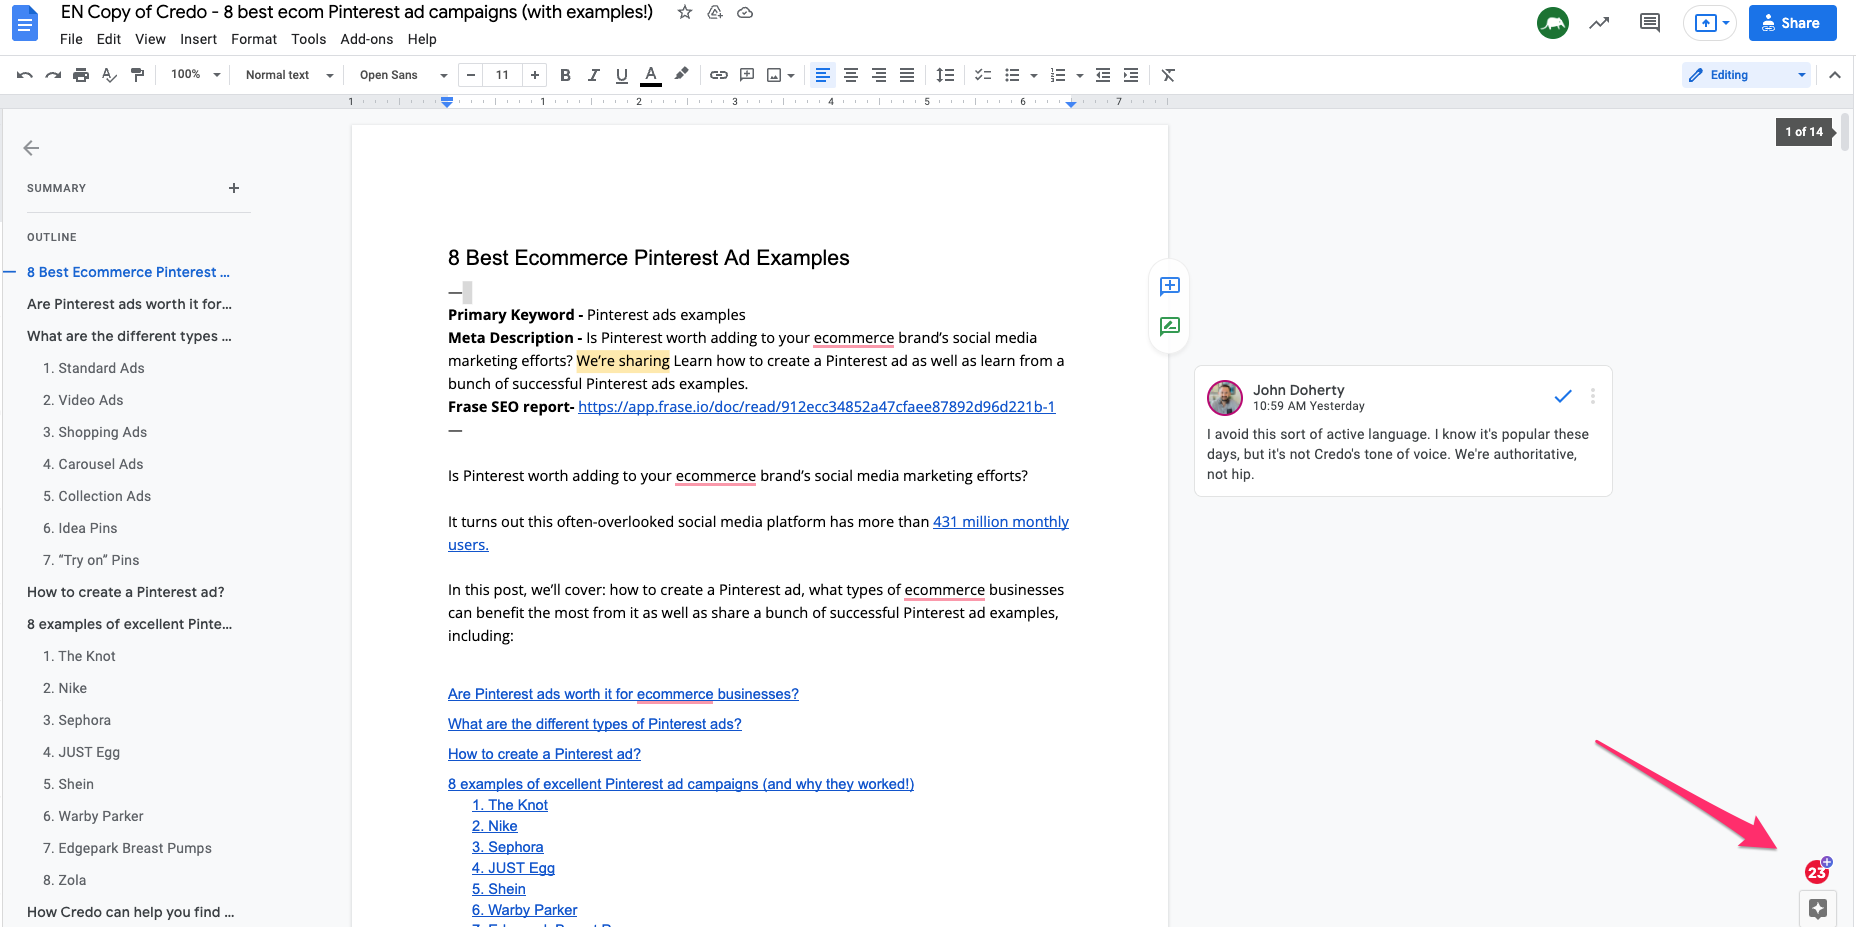Resolve John Doherty's comment with the checkmark
This screenshot has height=927, width=1856.
click(x=1563, y=396)
